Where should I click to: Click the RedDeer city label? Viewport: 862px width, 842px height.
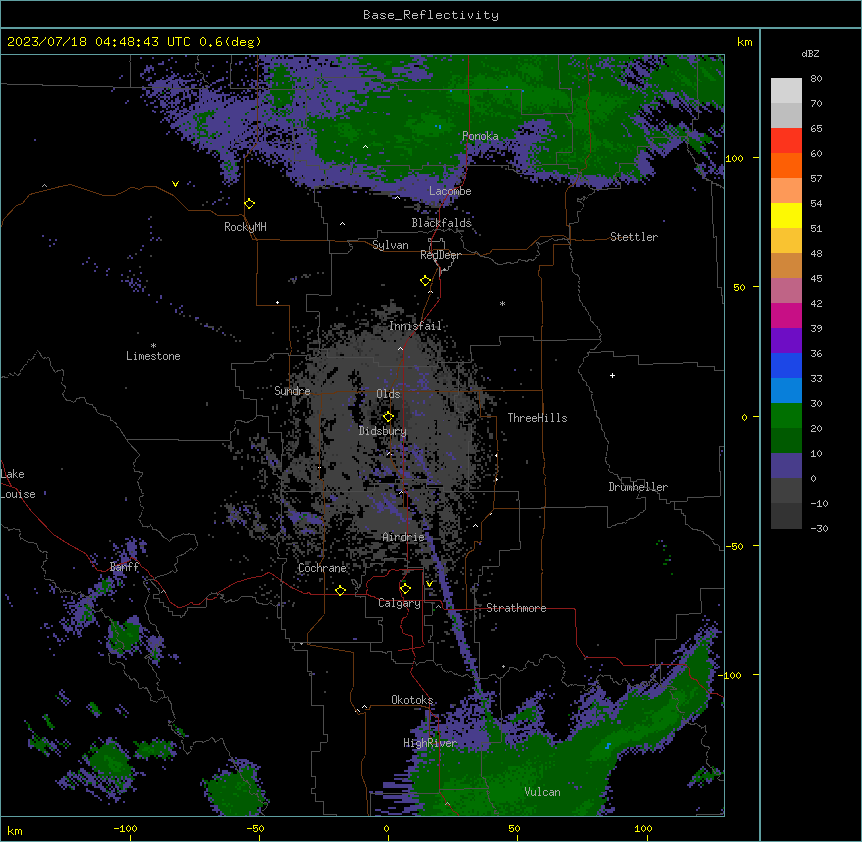point(440,255)
